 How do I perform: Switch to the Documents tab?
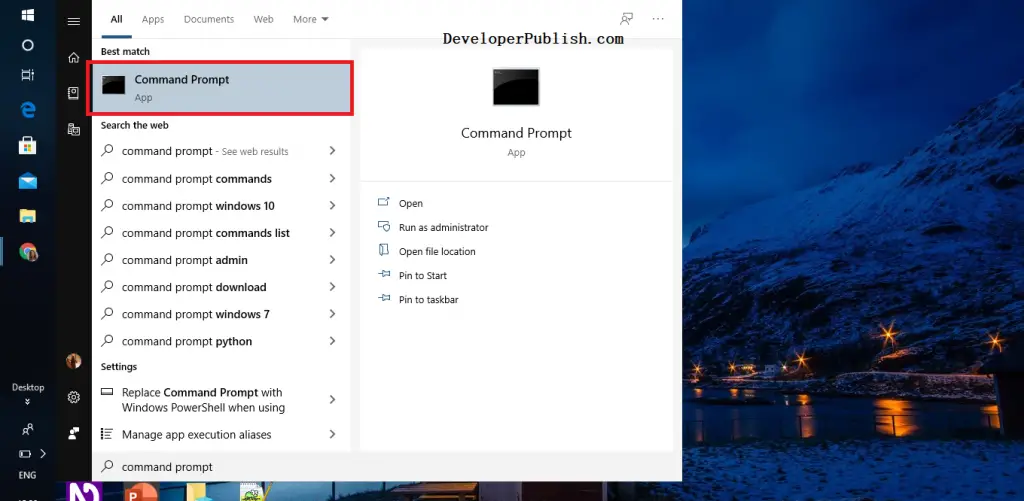(209, 19)
